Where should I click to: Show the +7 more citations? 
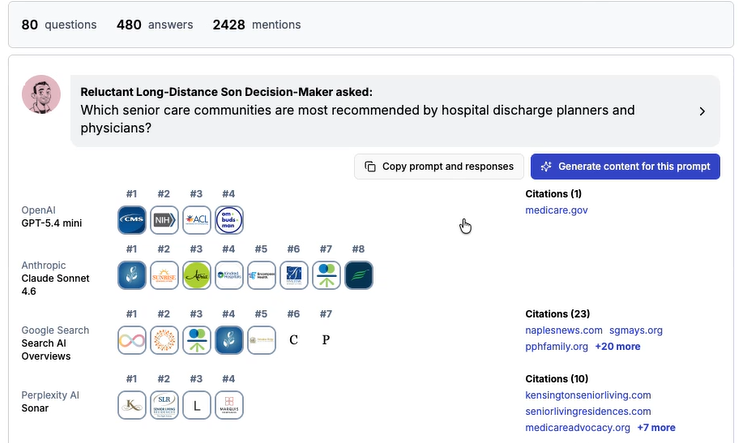pyautogui.click(x=656, y=428)
